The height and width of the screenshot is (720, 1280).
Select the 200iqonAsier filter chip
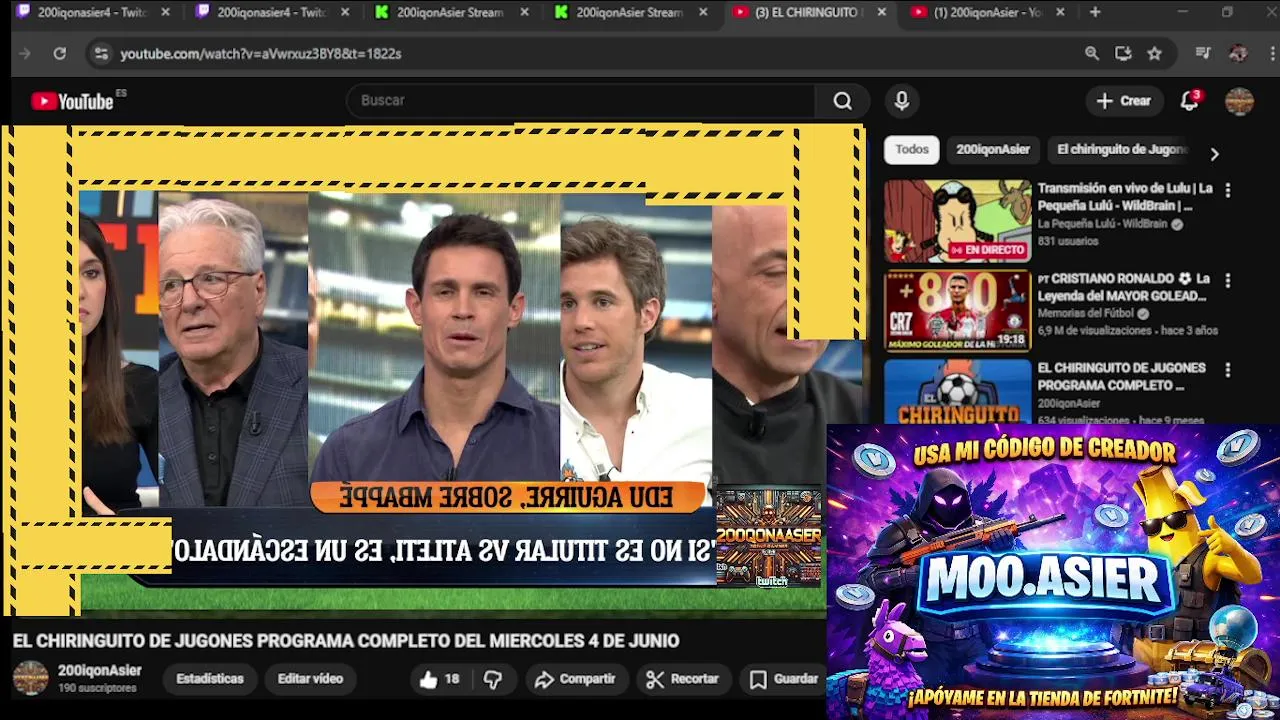992,150
